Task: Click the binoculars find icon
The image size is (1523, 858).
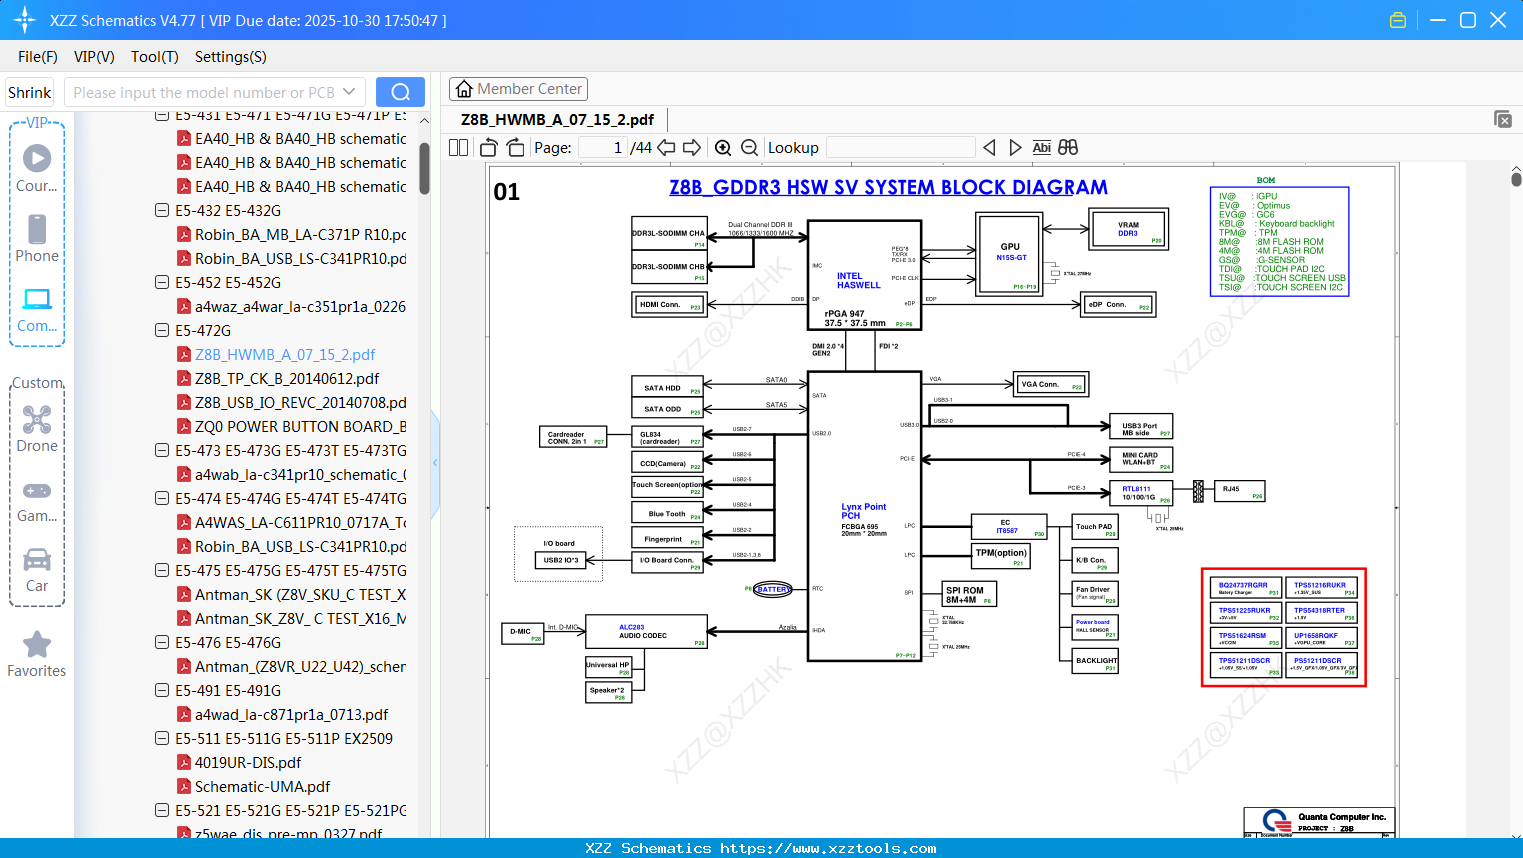Action: [1068, 148]
